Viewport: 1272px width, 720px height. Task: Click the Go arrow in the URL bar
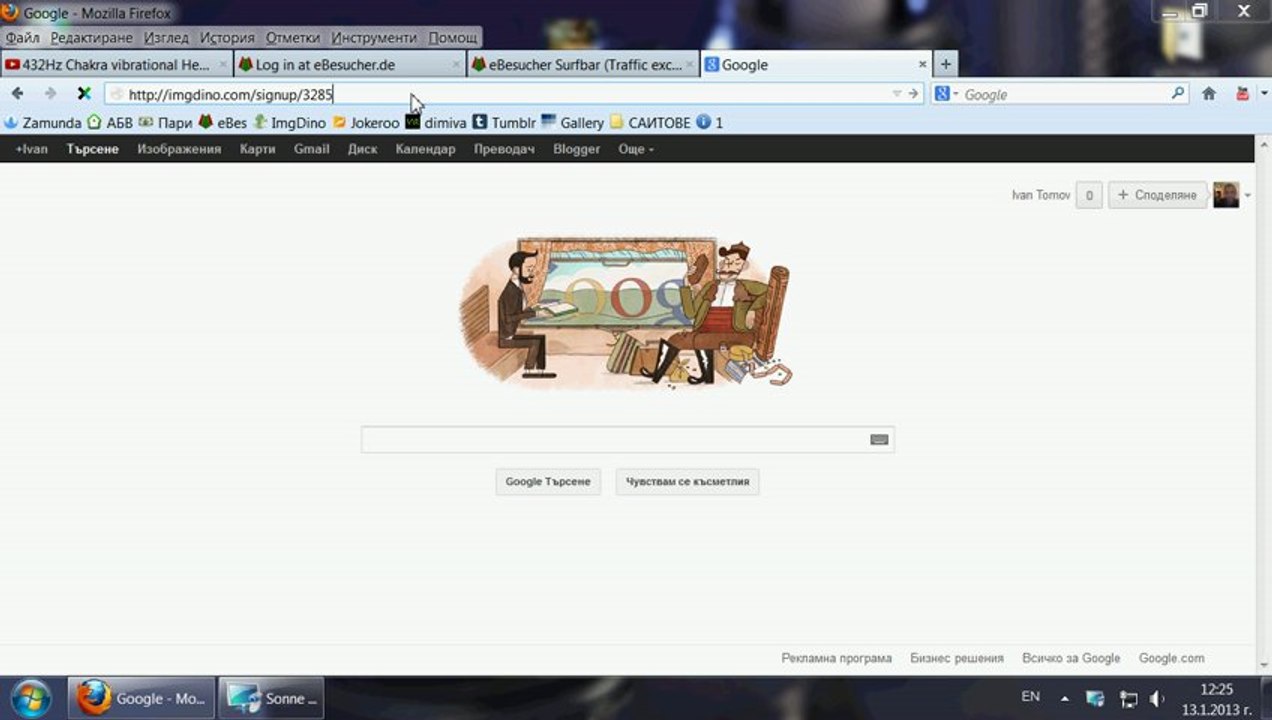pos(913,93)
